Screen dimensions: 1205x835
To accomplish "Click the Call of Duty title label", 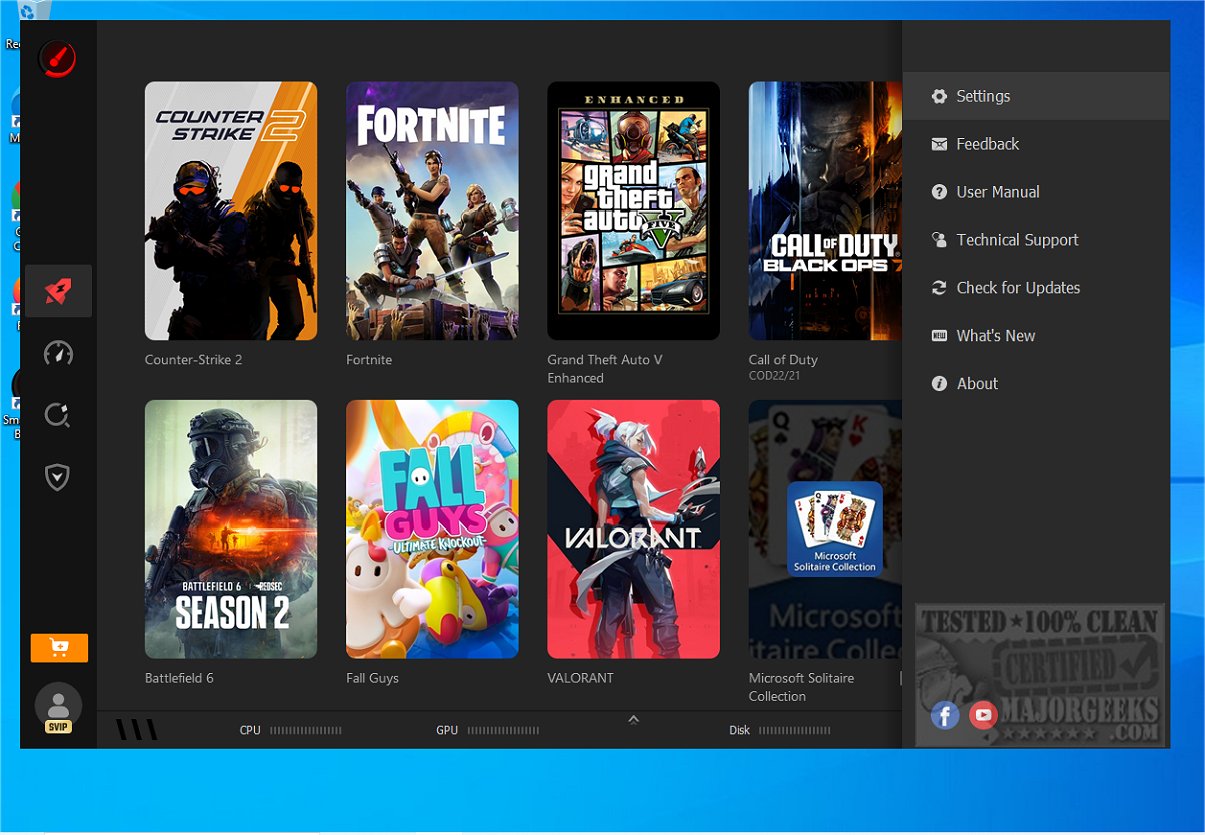I will [x=783, y=360].
